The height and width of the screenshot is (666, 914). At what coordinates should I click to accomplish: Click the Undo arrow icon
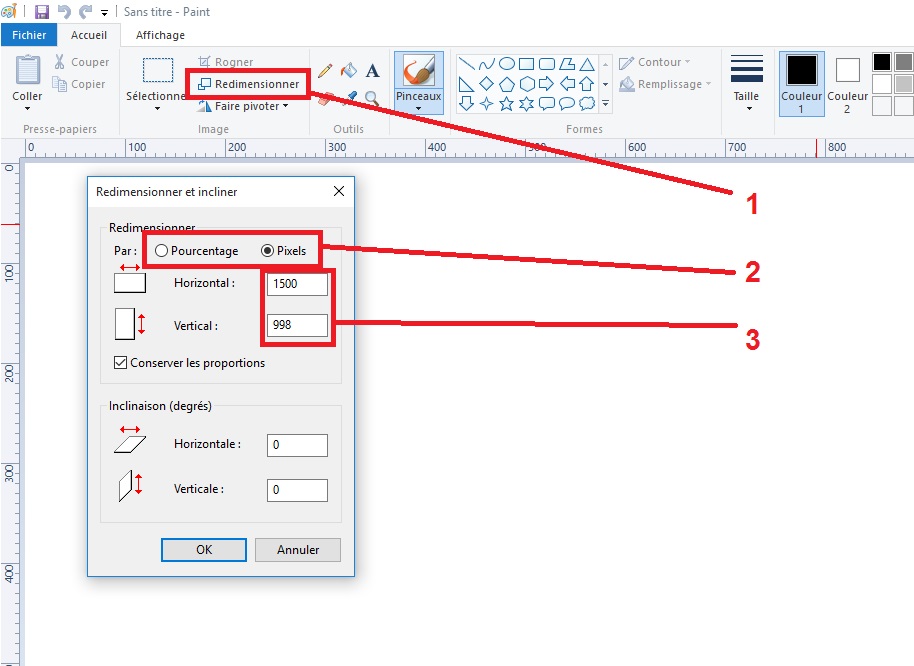pyautogui.click(x=64, y=12)
